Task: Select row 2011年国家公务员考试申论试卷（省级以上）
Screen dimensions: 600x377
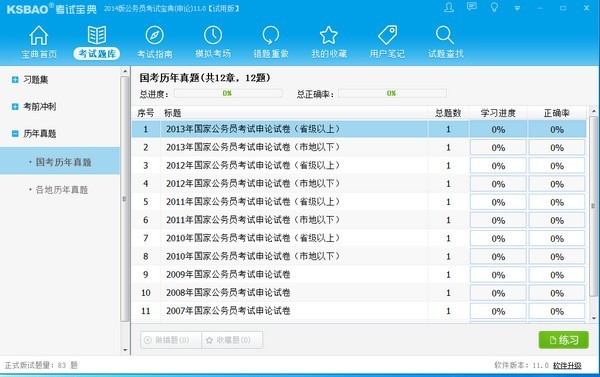Action: pyautogui.click(x=359, y=202)
